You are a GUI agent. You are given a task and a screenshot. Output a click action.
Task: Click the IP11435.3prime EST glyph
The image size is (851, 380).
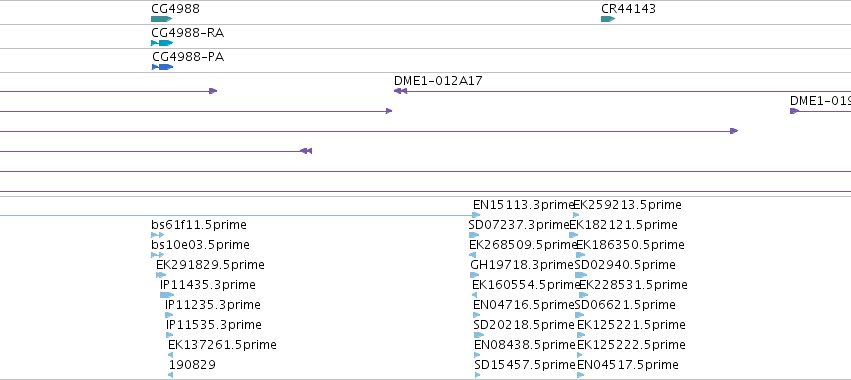pos(167,295)
